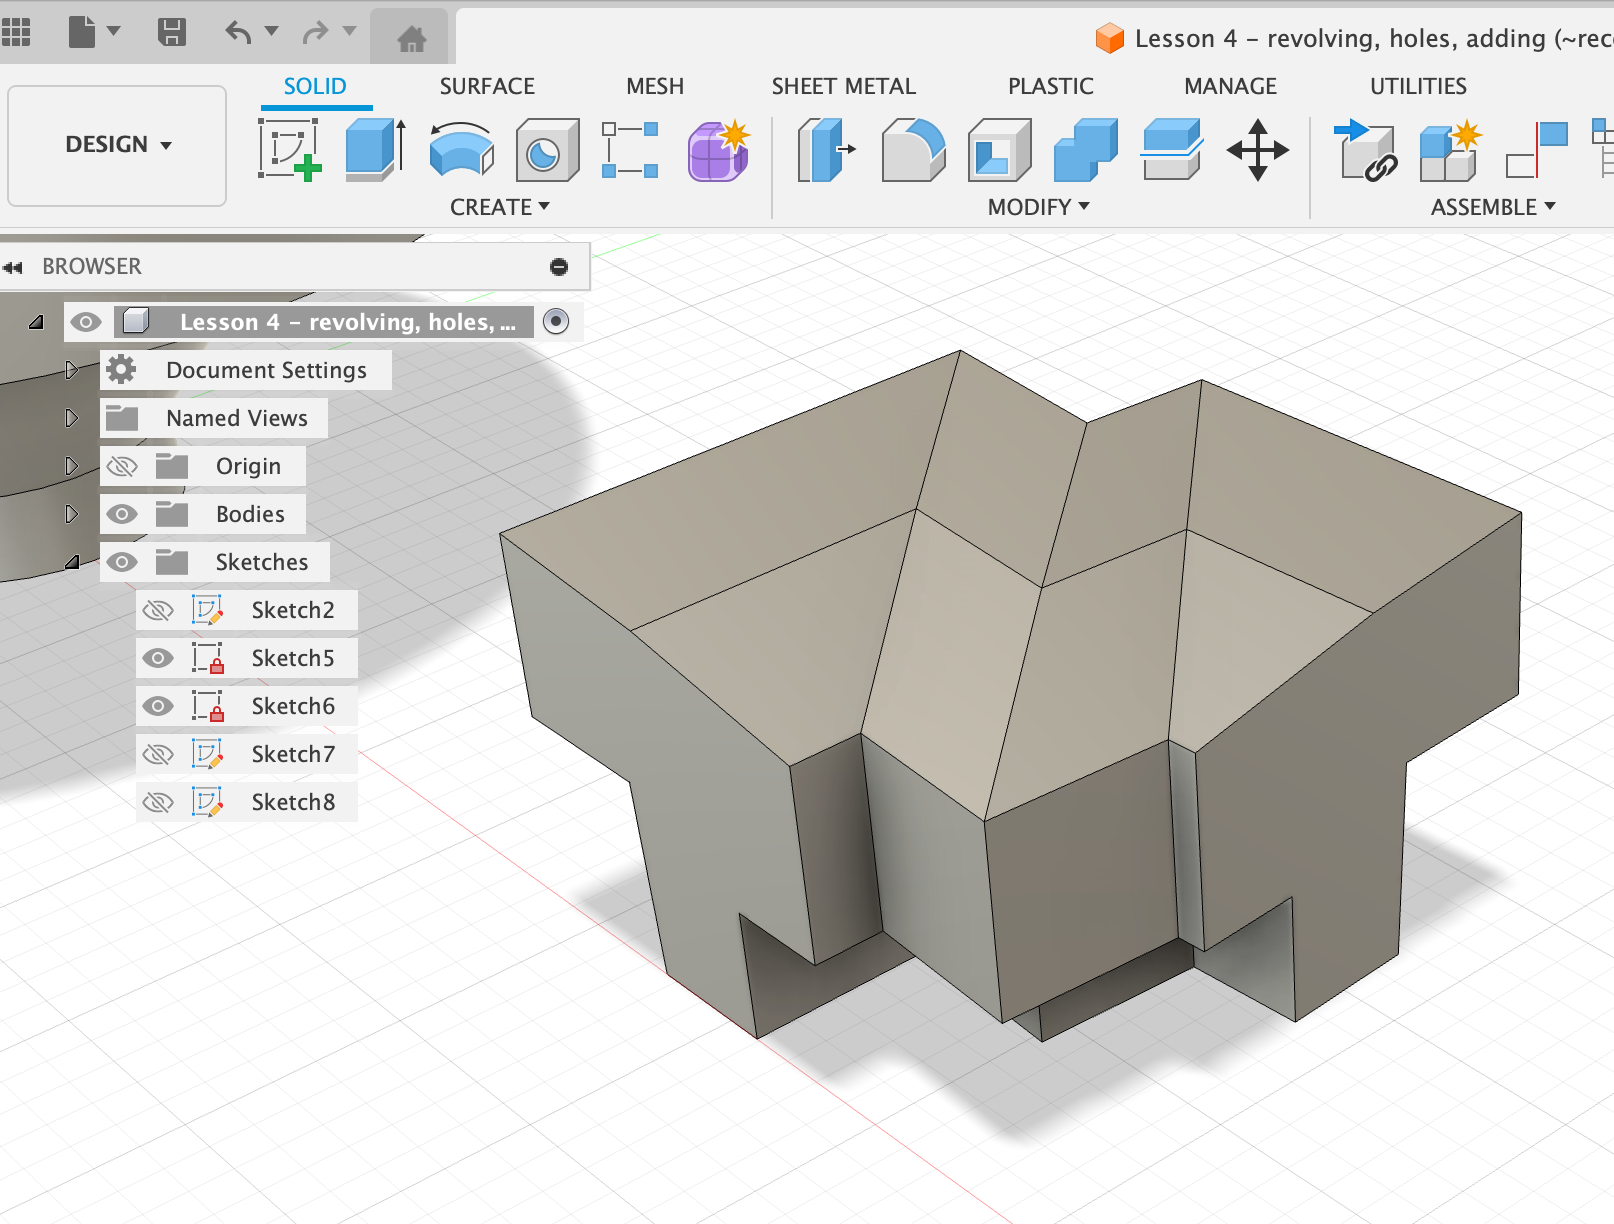Expand the Bodies tree node
1614x1224 pixels.
click(71, 514)
